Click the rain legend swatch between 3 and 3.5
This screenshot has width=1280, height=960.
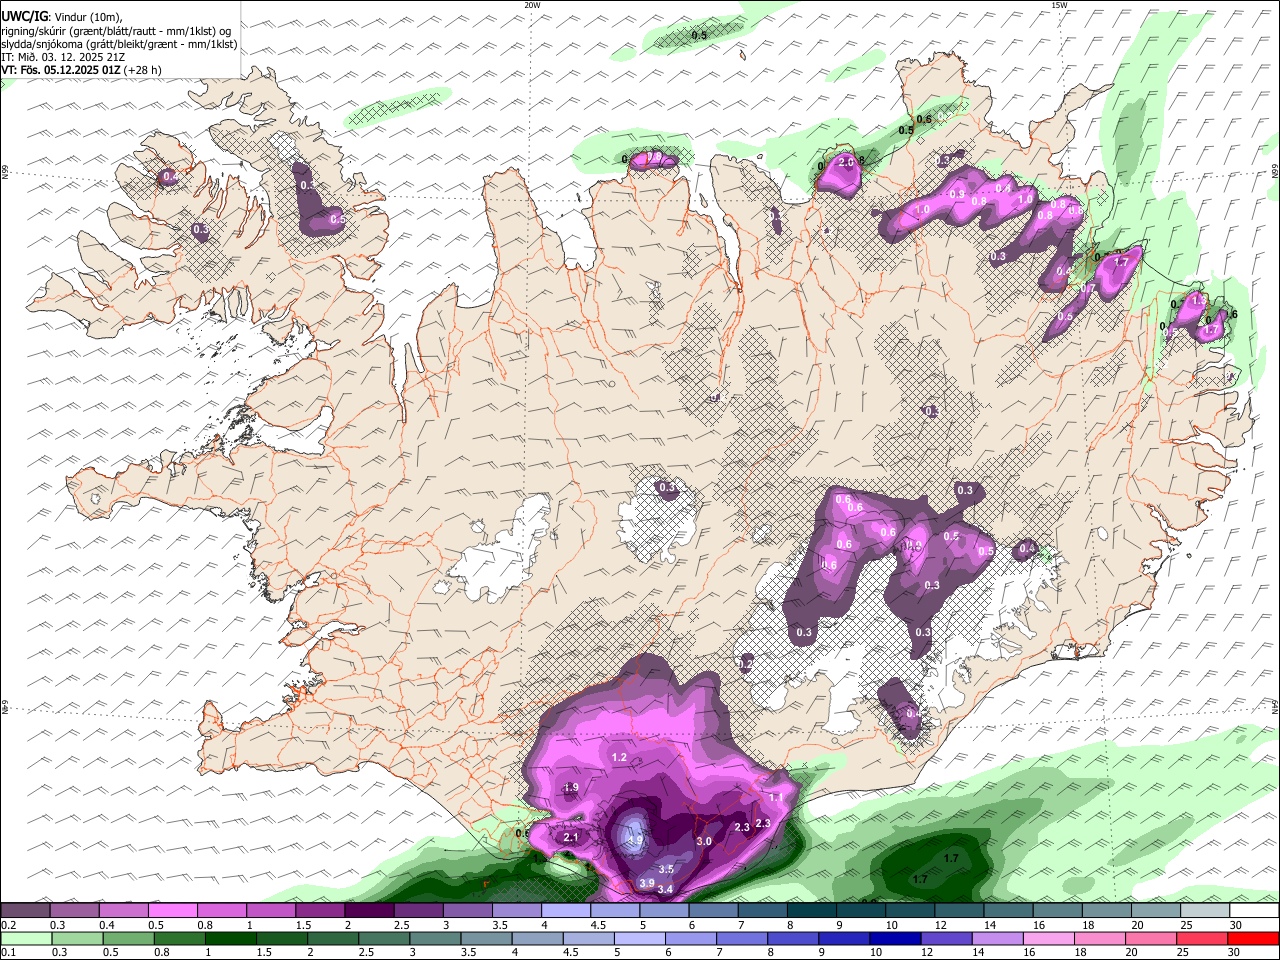click(434, 938)
